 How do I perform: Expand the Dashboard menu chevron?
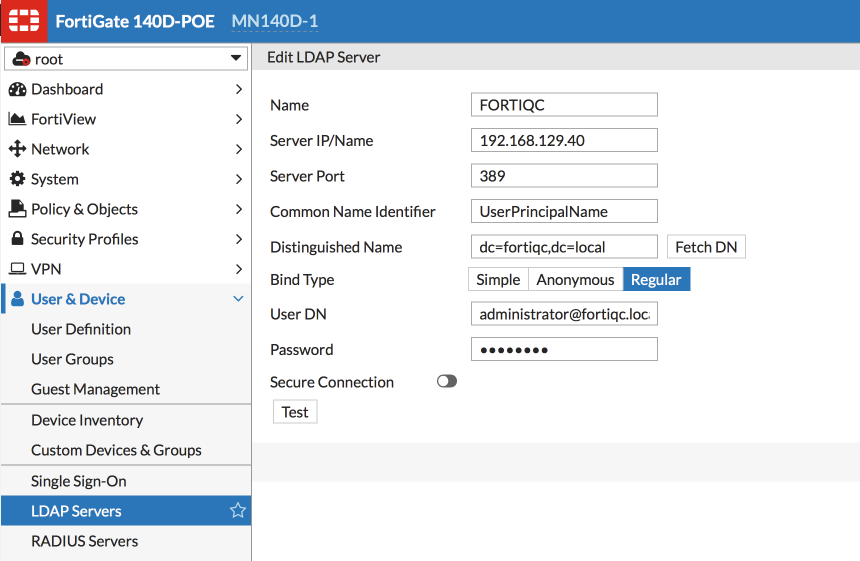pos(239,89)
